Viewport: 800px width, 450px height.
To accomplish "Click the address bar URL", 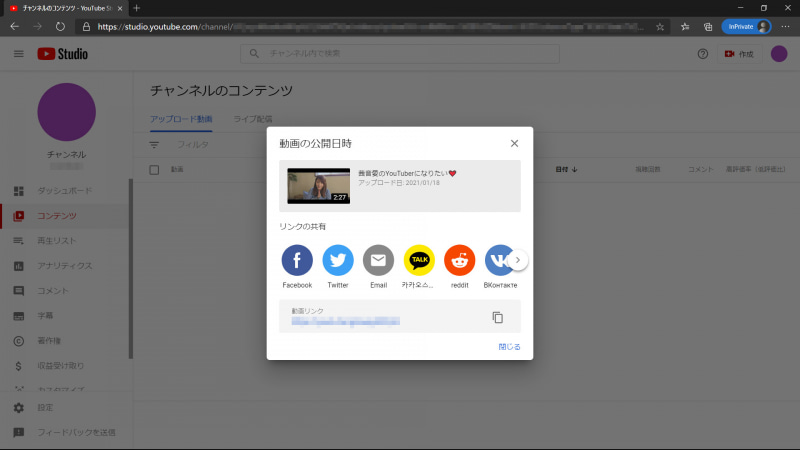I will [370, 27].
